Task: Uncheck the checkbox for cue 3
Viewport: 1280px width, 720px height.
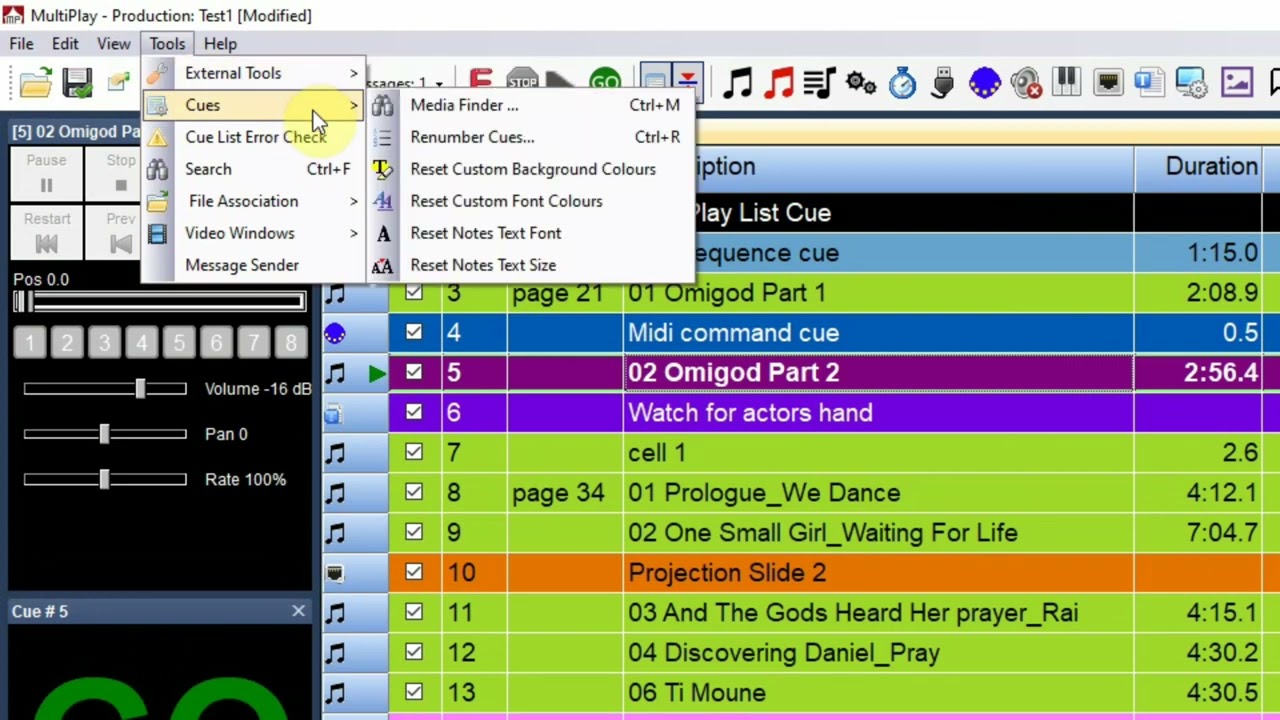Action: [x=414, y=292]
